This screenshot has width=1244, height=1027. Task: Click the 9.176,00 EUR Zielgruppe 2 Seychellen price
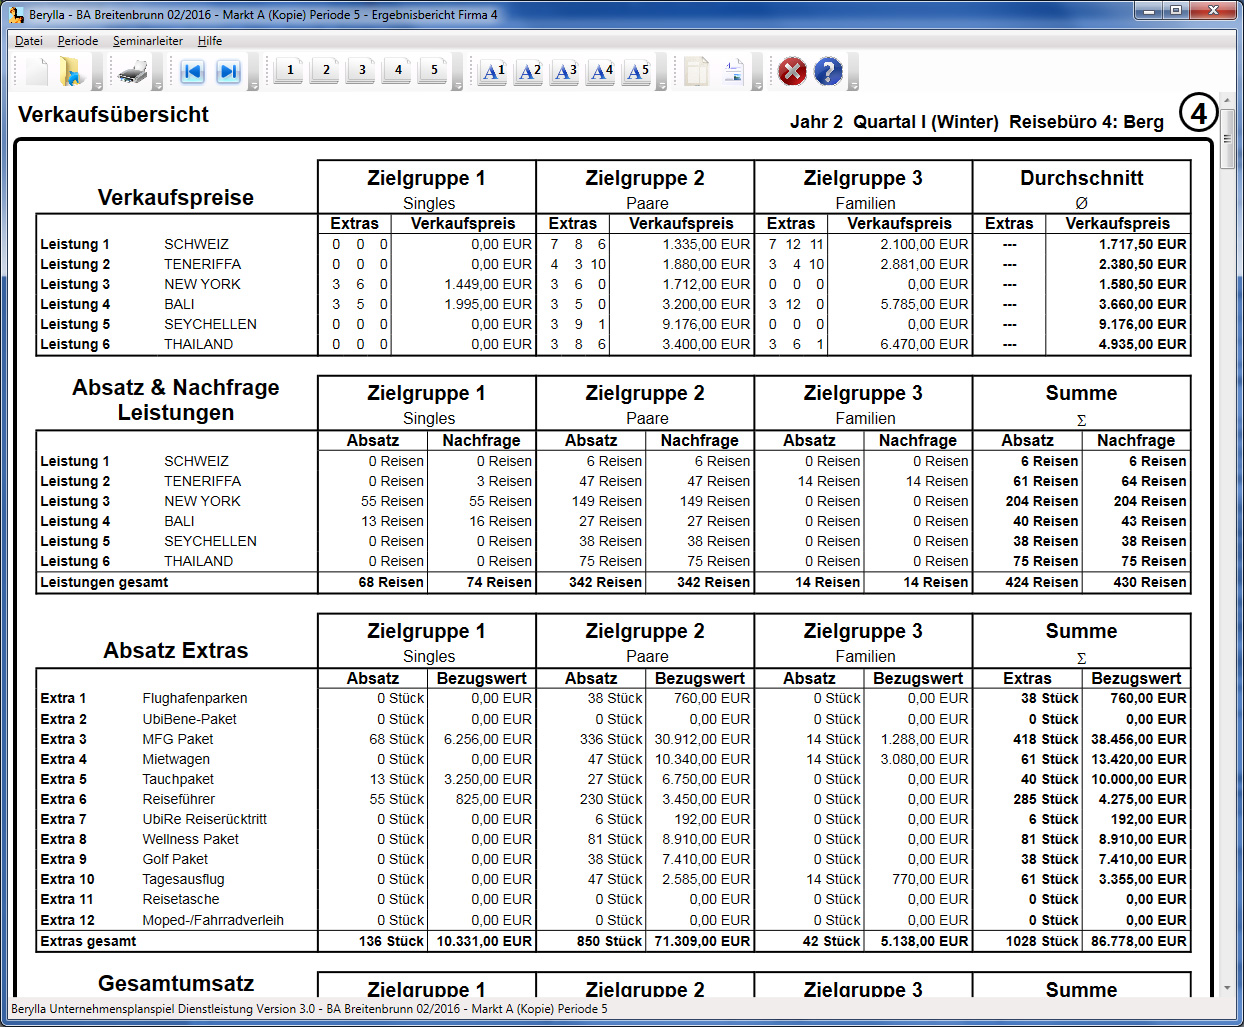pyautogui.click(x=706, y=324)
